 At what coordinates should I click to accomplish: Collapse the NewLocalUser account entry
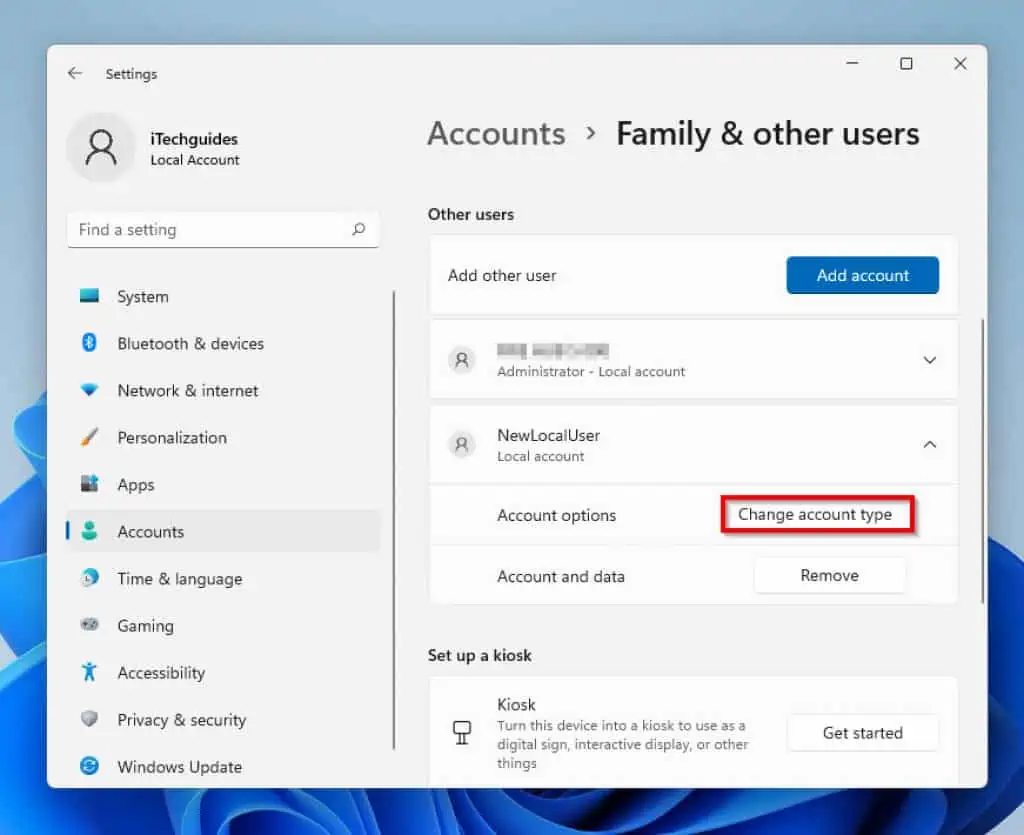(929, 445)
